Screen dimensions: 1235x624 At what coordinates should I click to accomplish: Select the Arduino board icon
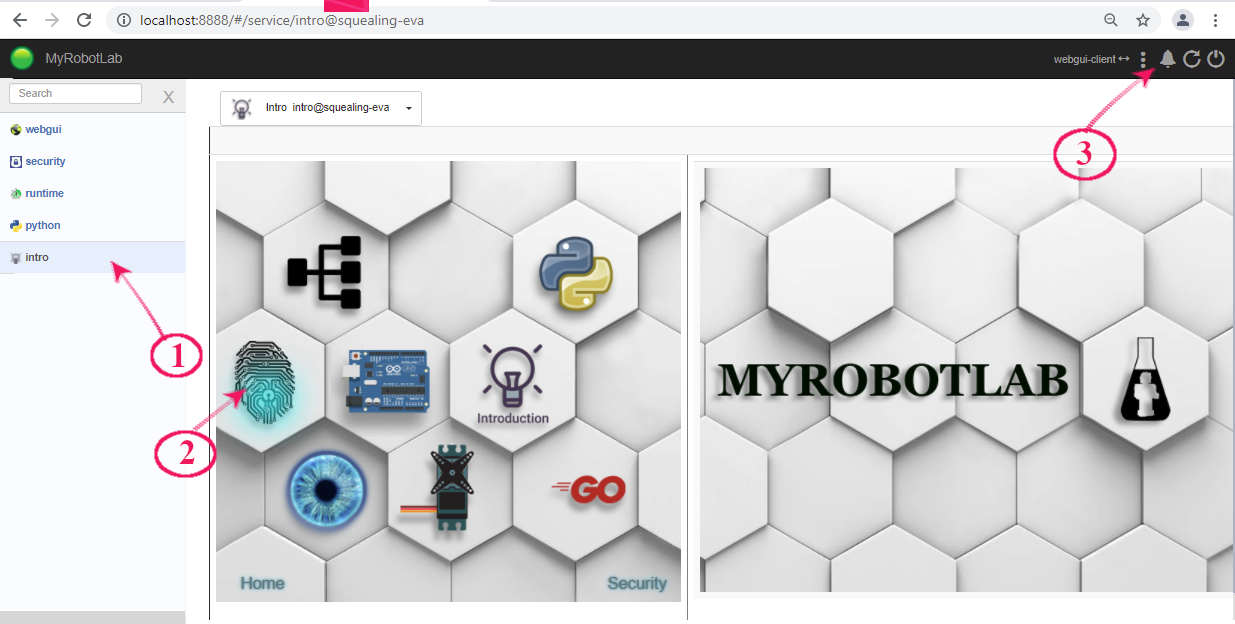click(388, 380)
